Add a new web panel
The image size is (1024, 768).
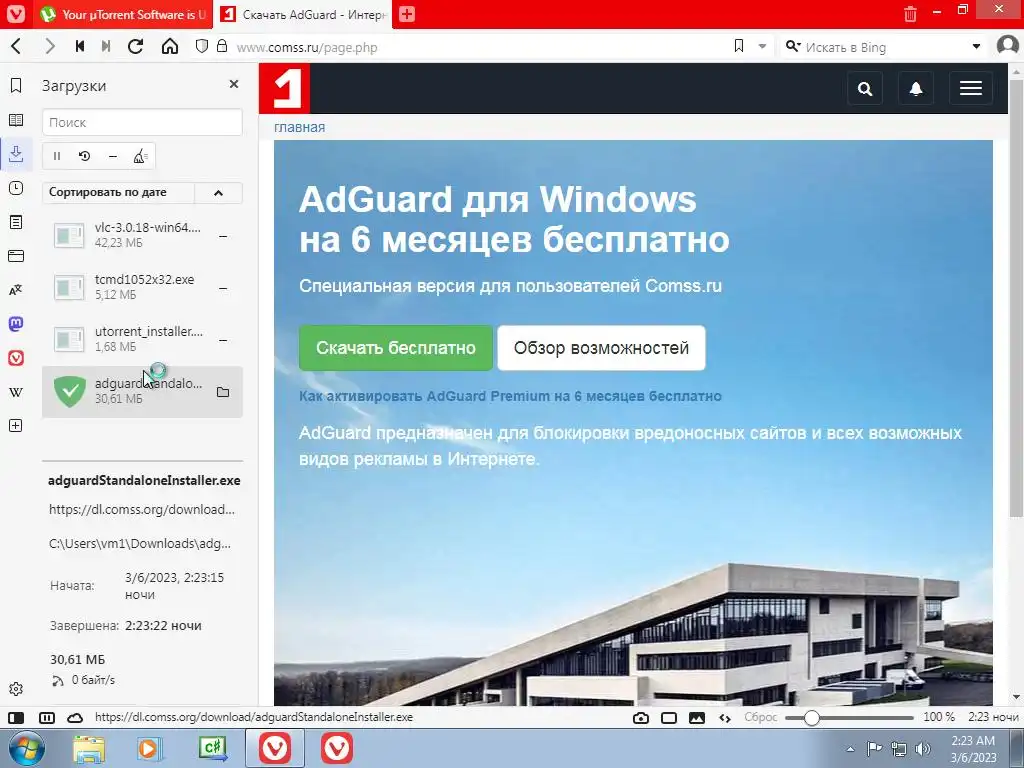tap(16, 426)
